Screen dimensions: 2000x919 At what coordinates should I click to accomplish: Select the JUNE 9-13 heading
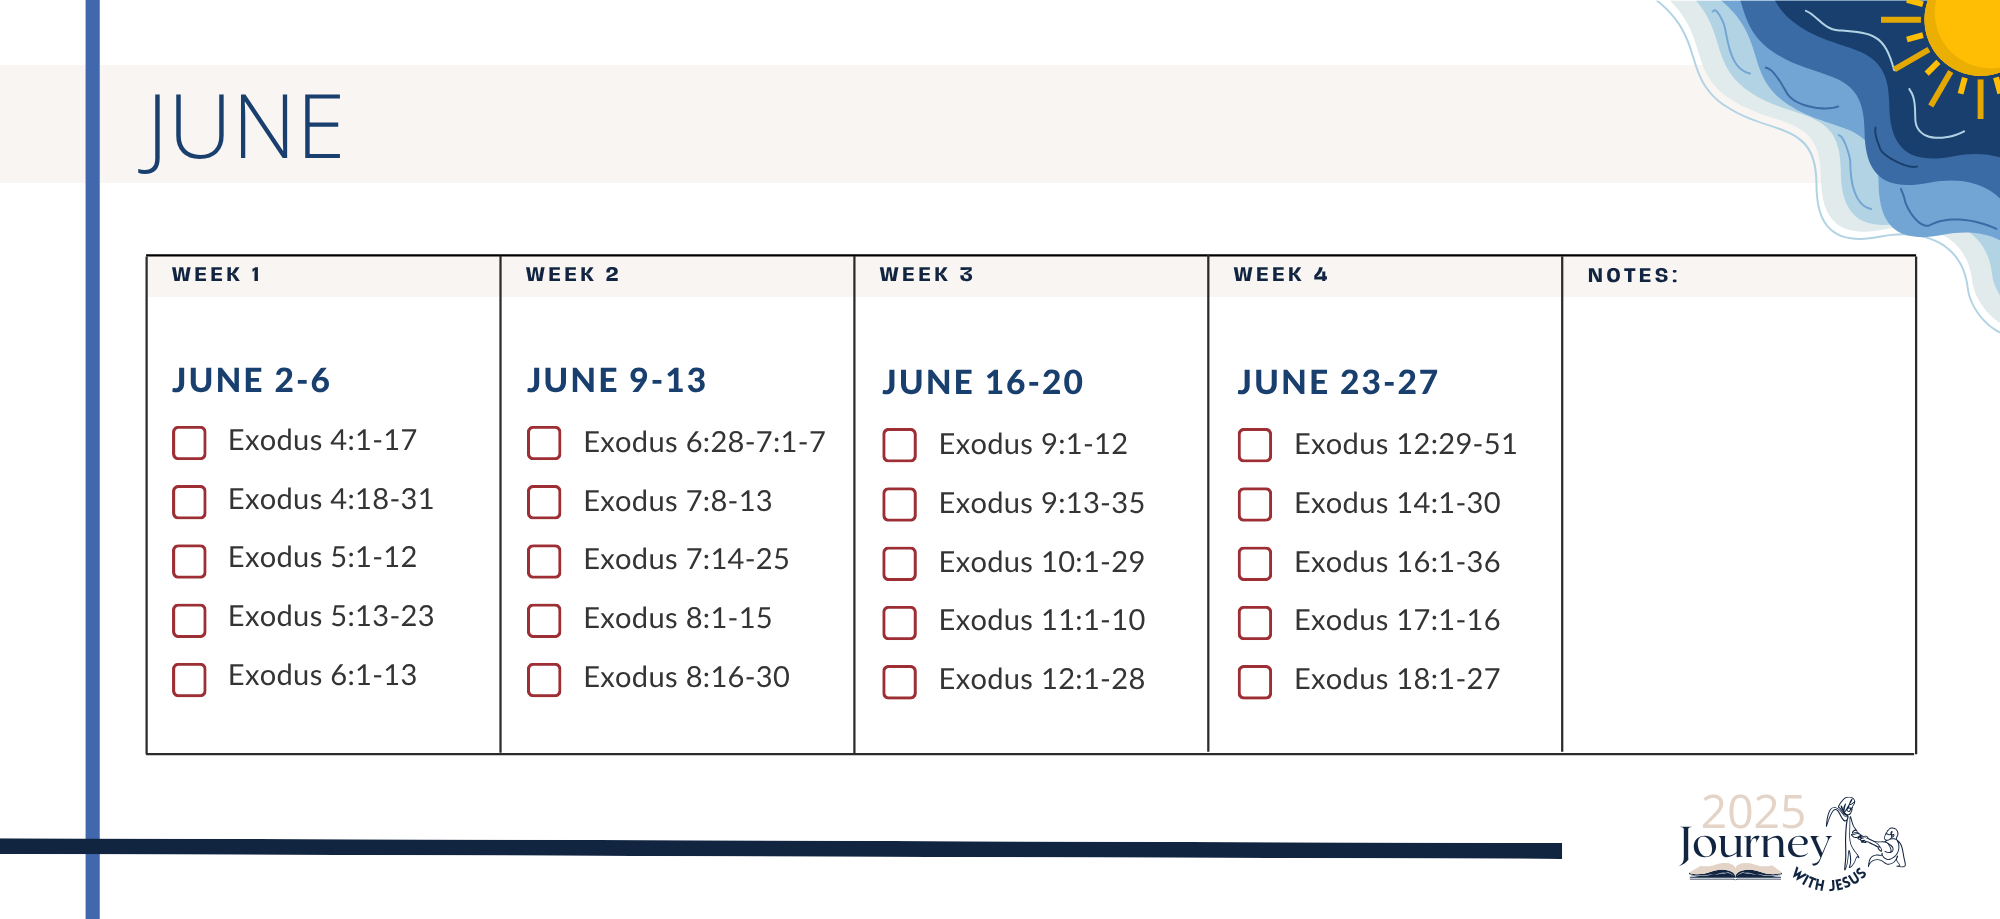616,380
